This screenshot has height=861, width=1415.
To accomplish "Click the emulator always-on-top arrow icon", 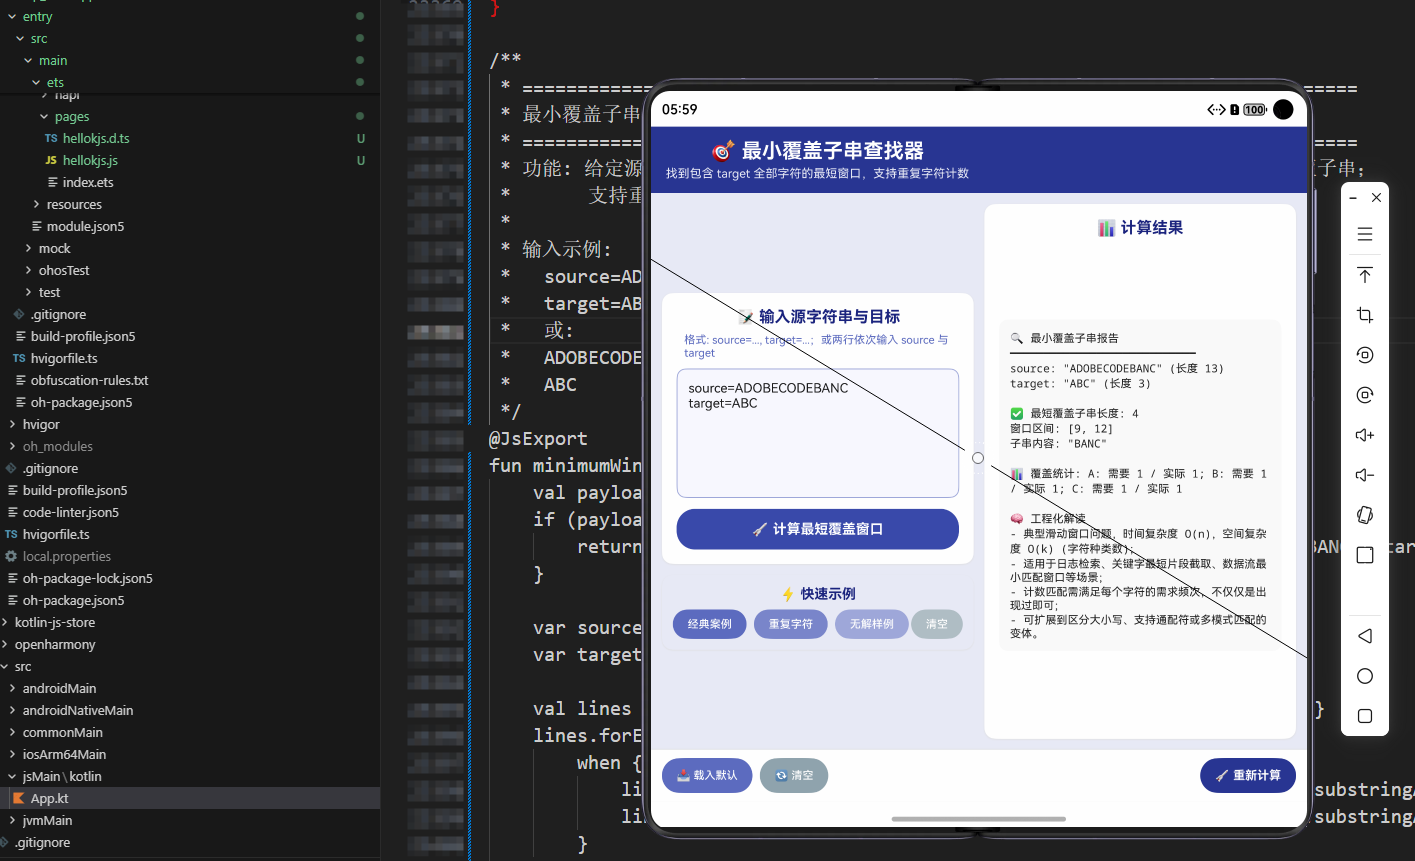I will pos(1364,275).
